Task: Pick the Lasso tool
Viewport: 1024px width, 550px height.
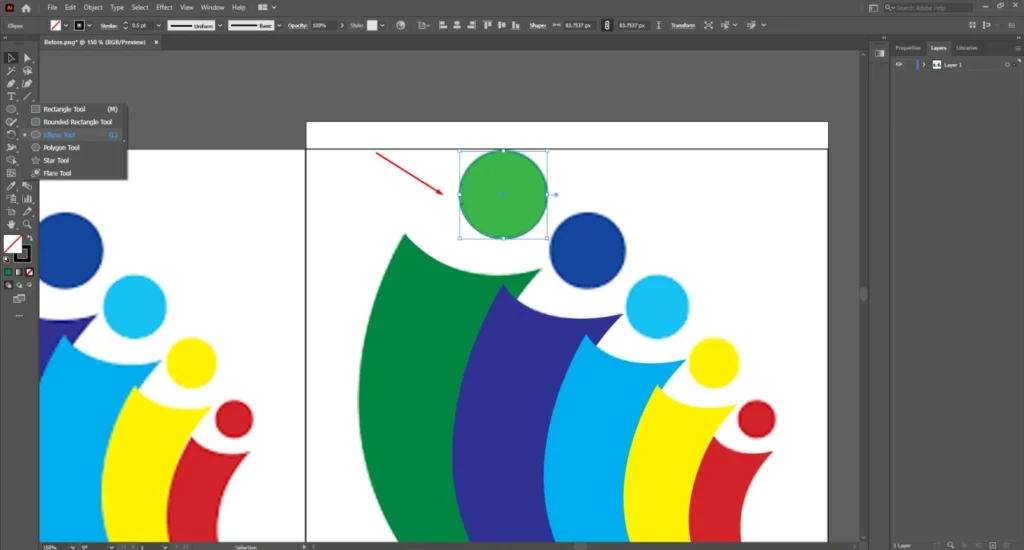Action: point(27,71)
